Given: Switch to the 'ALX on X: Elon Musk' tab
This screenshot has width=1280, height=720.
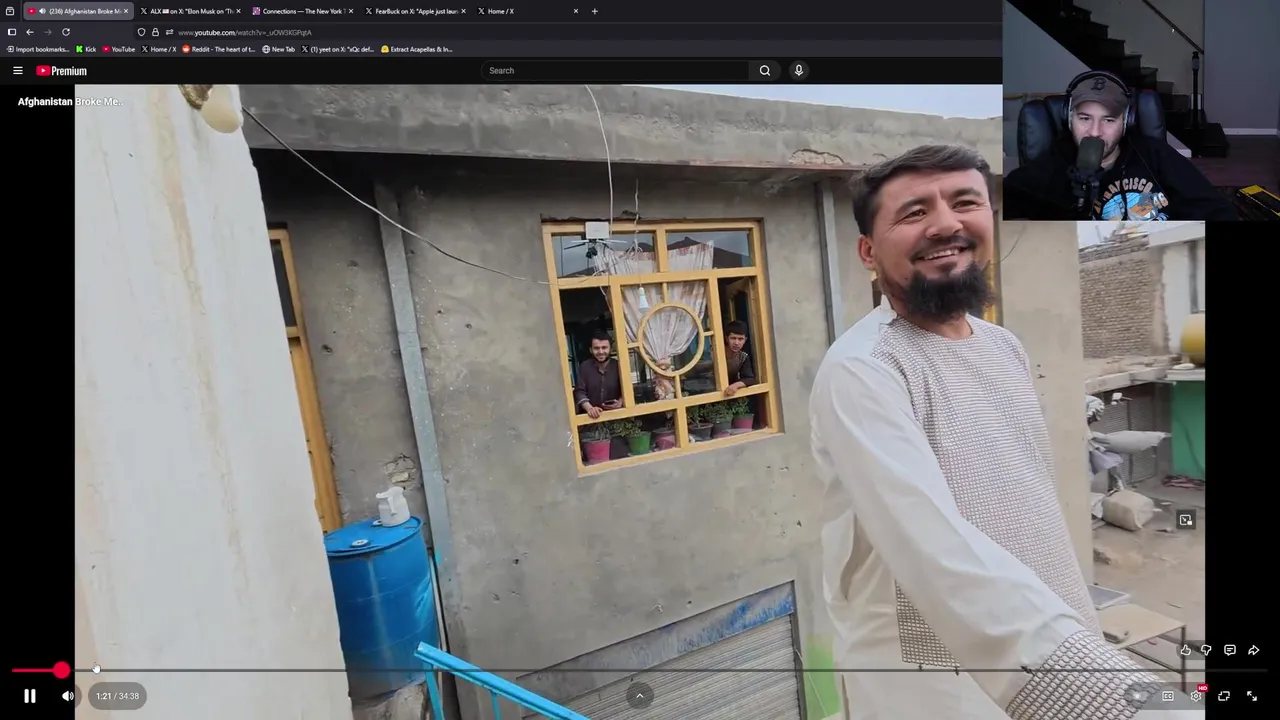Looking at the screenshot, I should 190,11.
